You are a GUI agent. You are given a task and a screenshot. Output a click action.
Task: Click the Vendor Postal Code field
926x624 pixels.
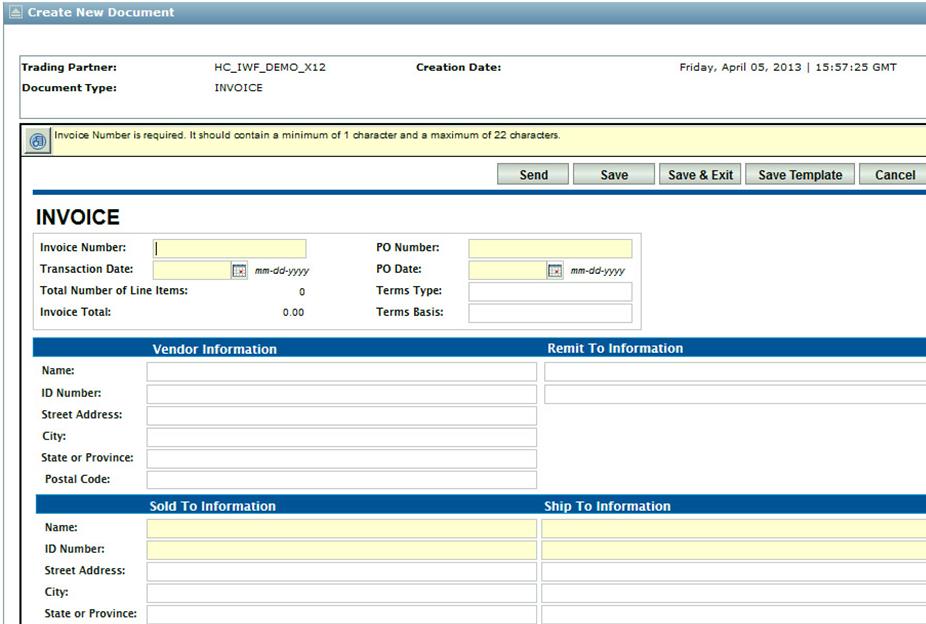tap(341, 480)
